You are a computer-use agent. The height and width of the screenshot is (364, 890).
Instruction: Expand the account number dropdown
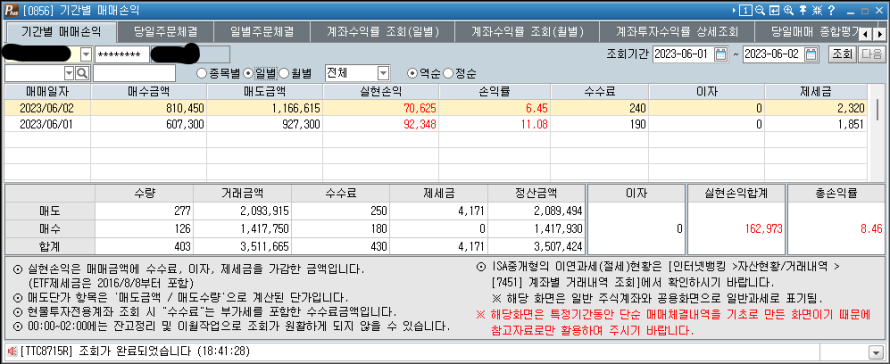click(x=86, y=55)
